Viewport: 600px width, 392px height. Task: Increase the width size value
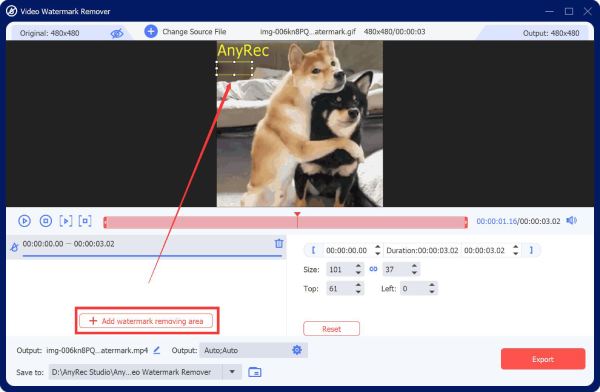[x=358, y=266]
